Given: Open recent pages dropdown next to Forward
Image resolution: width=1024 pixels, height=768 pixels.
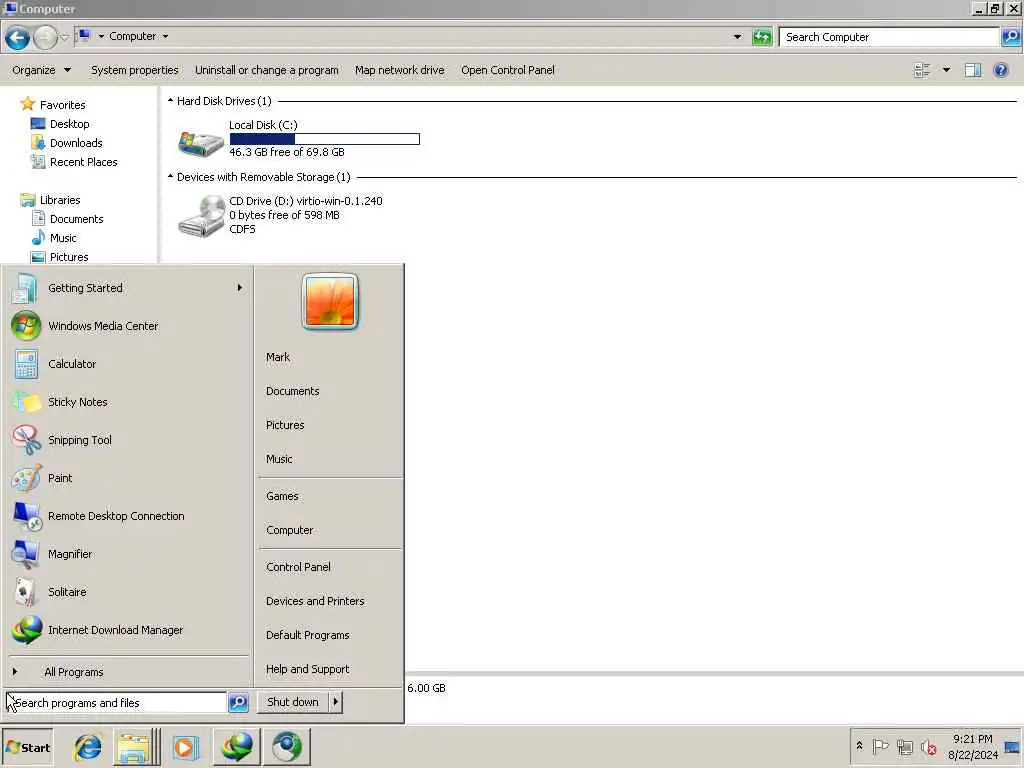Looking at the screenshot, I should tap(64, 37).
